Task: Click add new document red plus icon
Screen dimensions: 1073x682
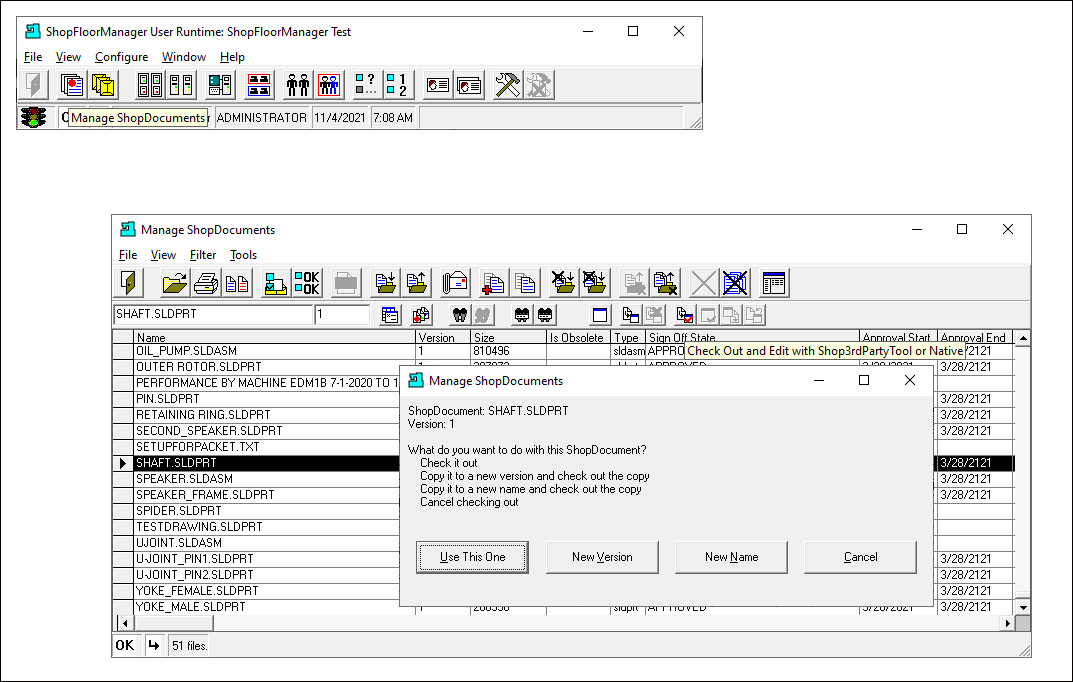Action: click(x=493, y=283)
